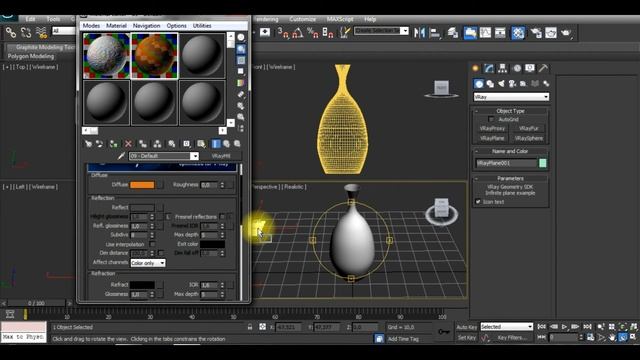The height and width of the screenshot is (360, 640).
Task: Click the VRaySphere object button
Action: pos(529,138)
